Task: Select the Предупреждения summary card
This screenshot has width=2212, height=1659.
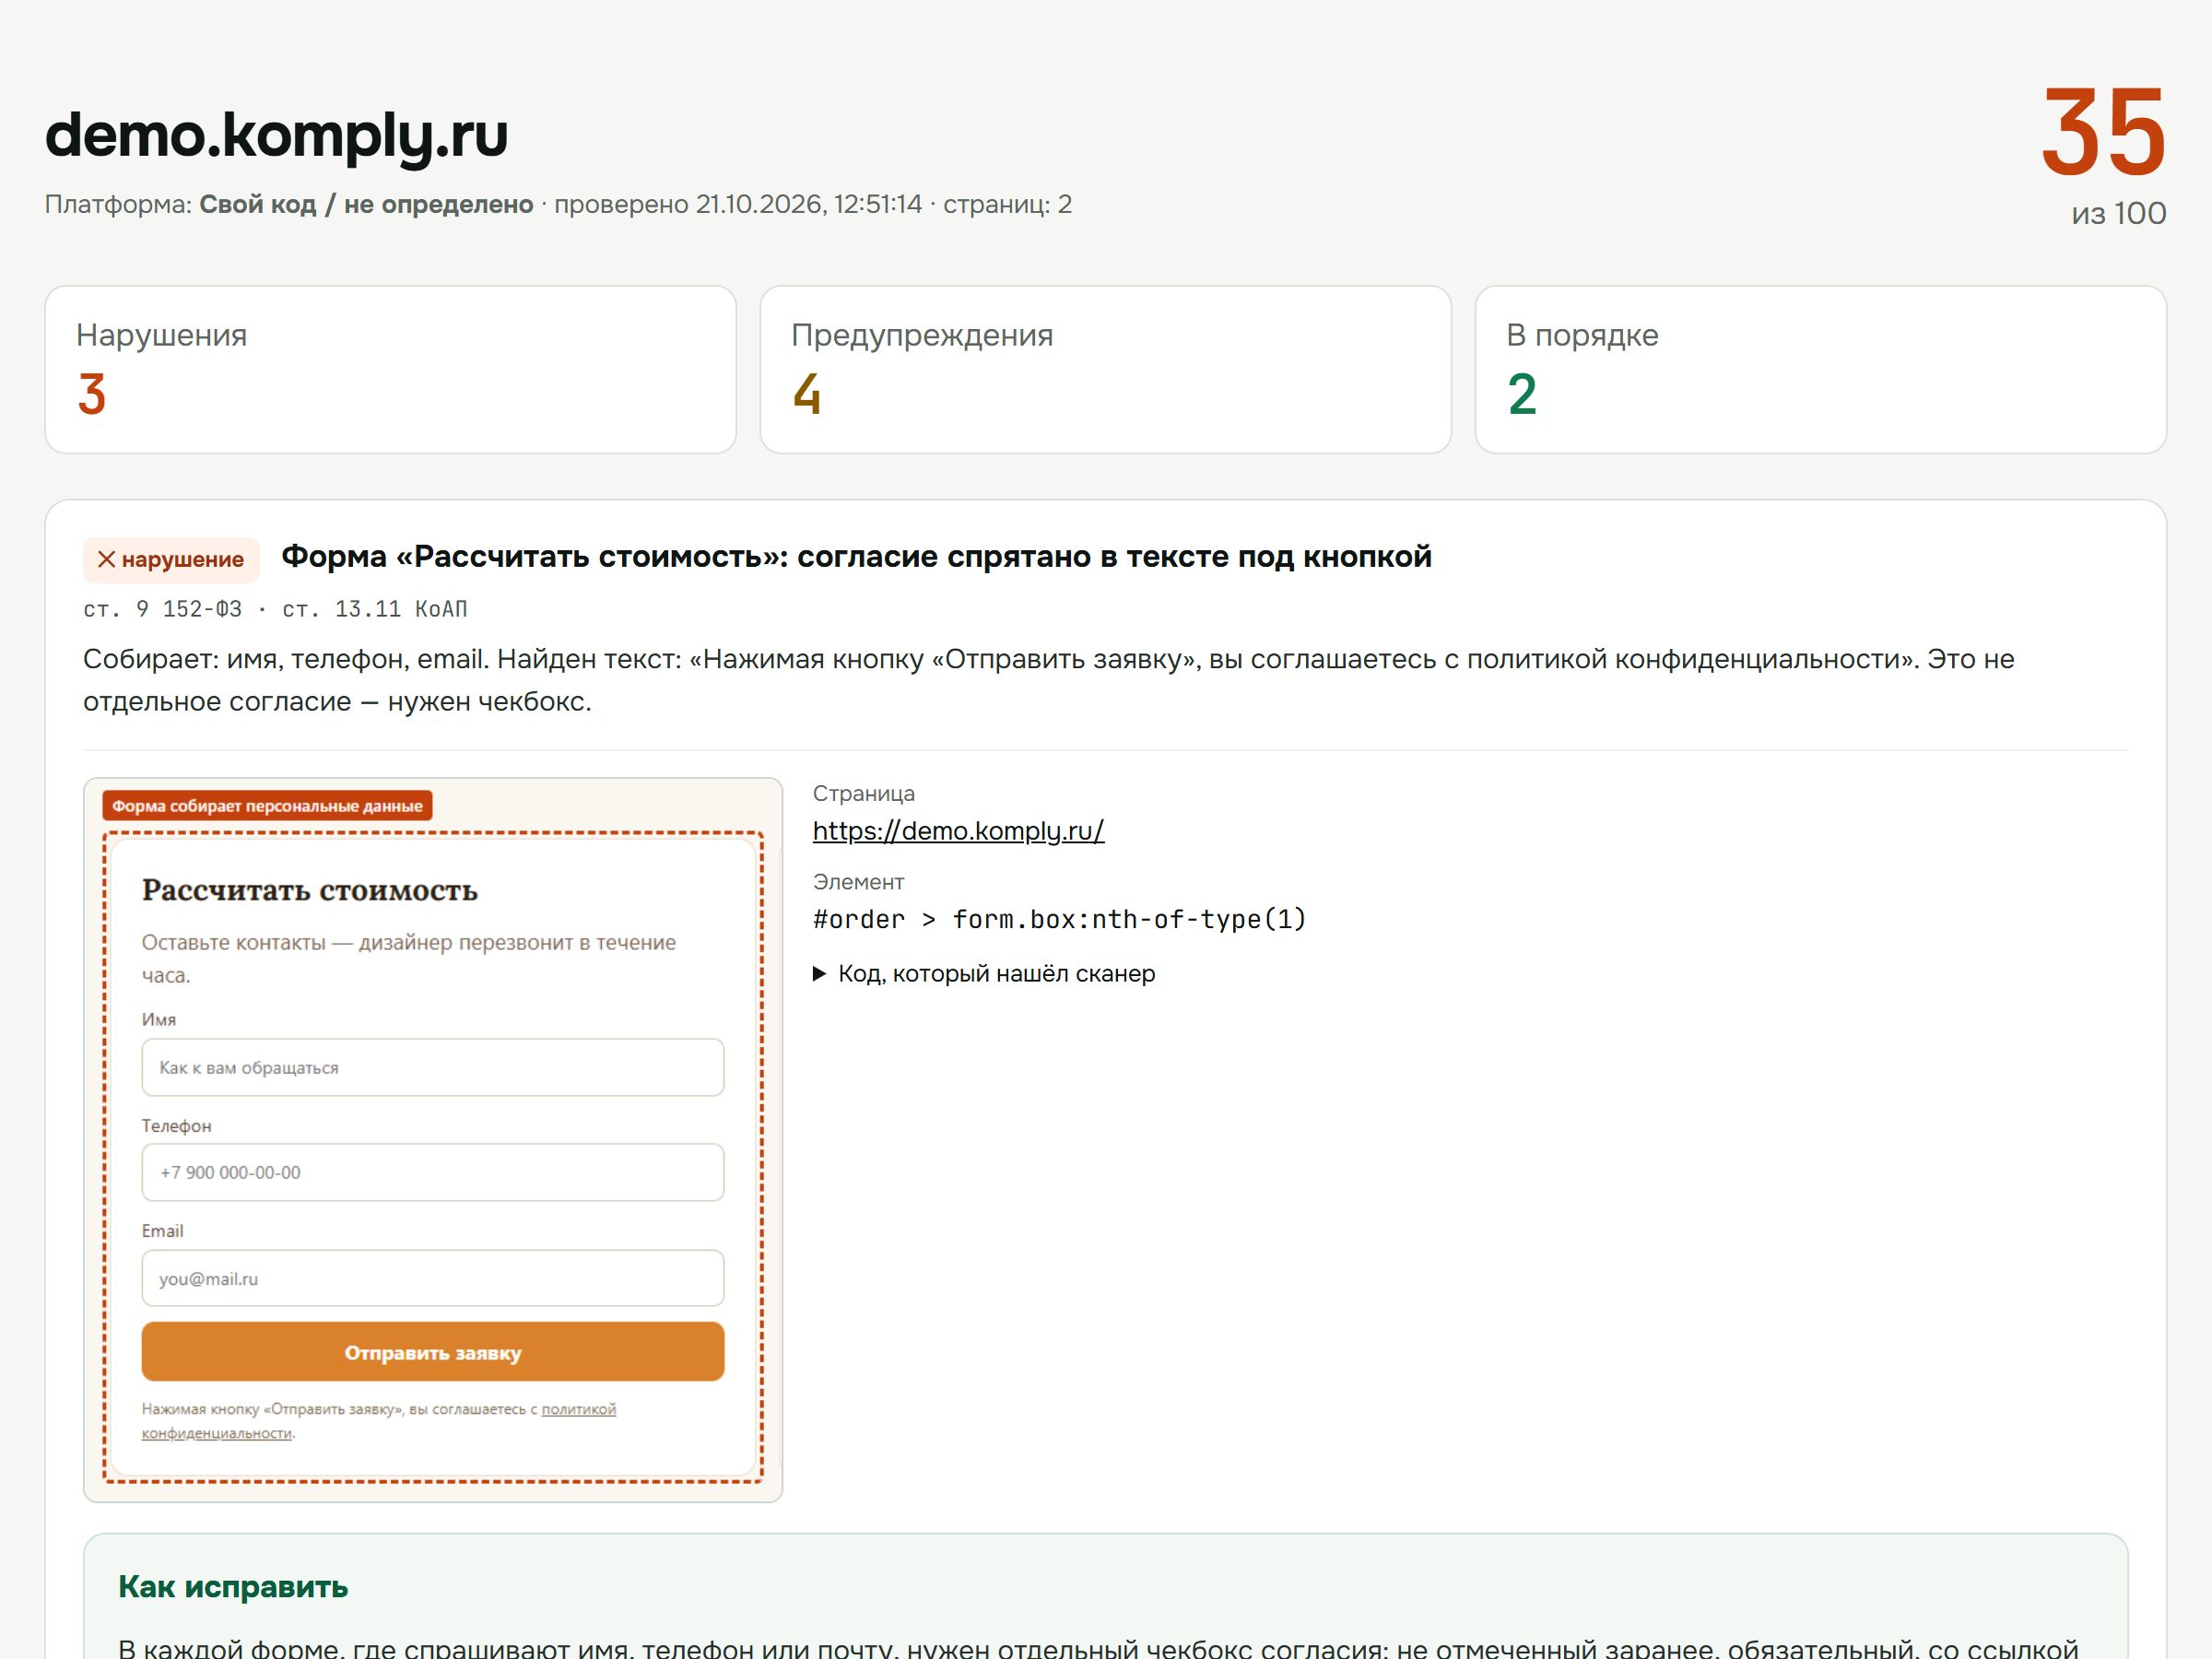Action: click(1105, 370)
